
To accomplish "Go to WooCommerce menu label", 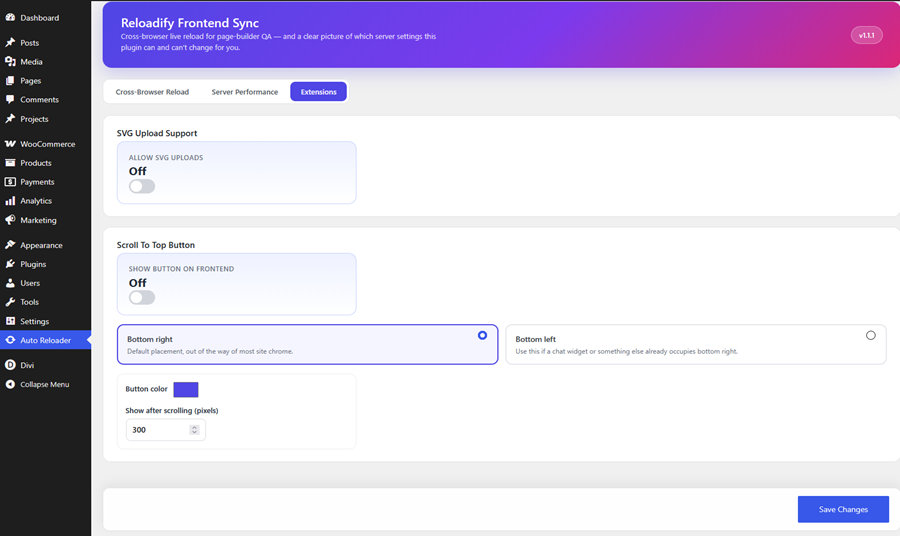I will pos(48,144).
